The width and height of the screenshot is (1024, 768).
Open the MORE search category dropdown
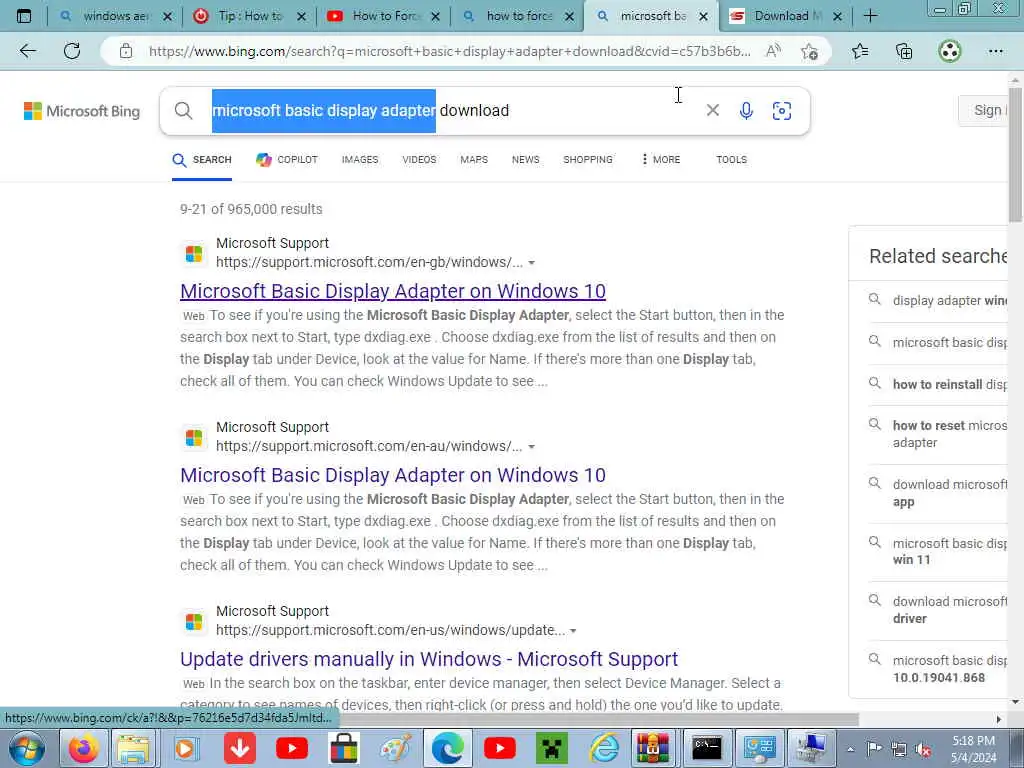[661, 159]
